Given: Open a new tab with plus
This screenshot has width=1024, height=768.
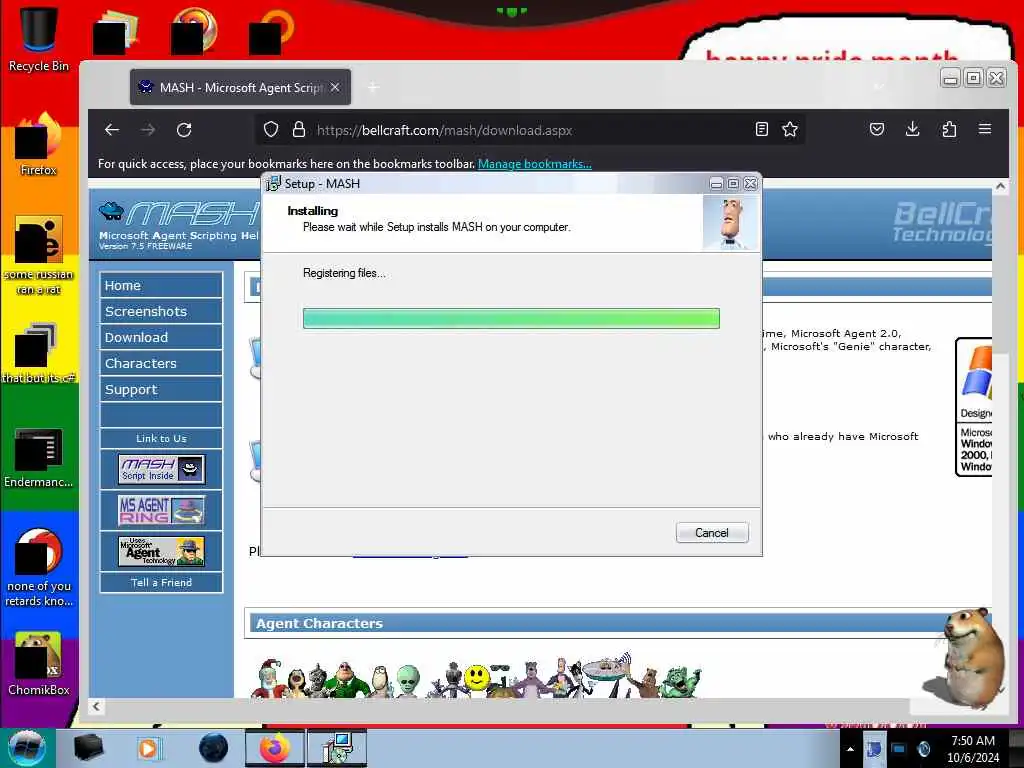Looking at the screenshot, I should (373, 88).
